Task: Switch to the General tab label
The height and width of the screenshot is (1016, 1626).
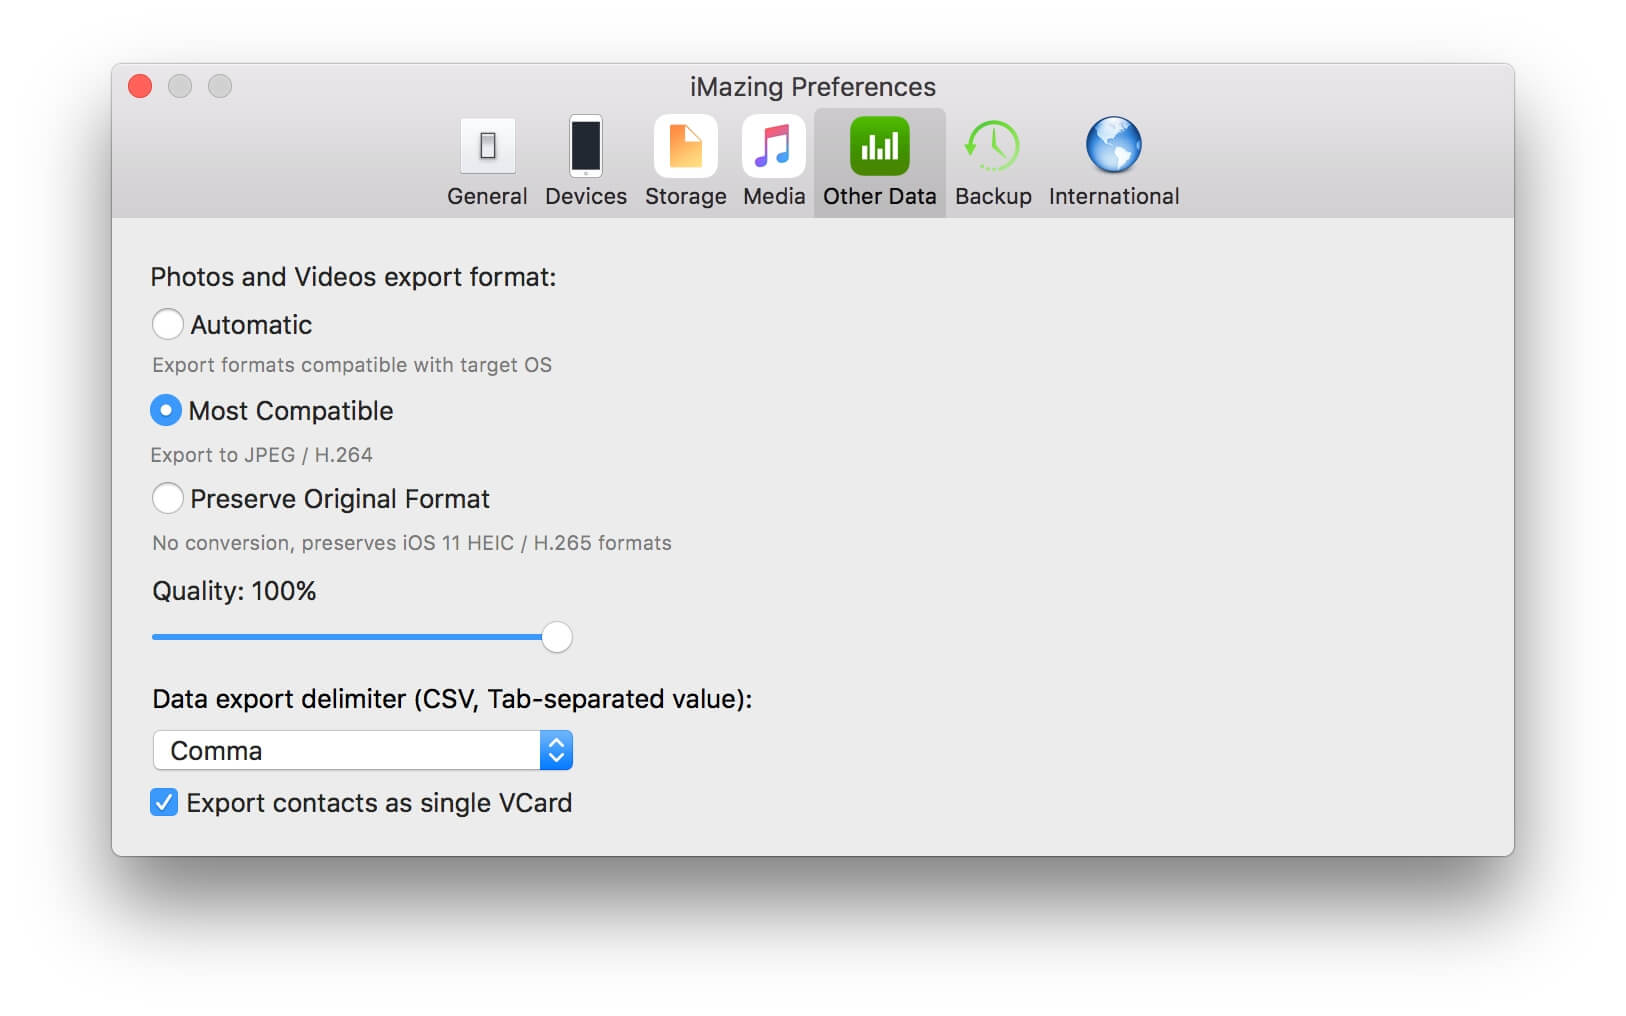Action: (x=487, y=196)
